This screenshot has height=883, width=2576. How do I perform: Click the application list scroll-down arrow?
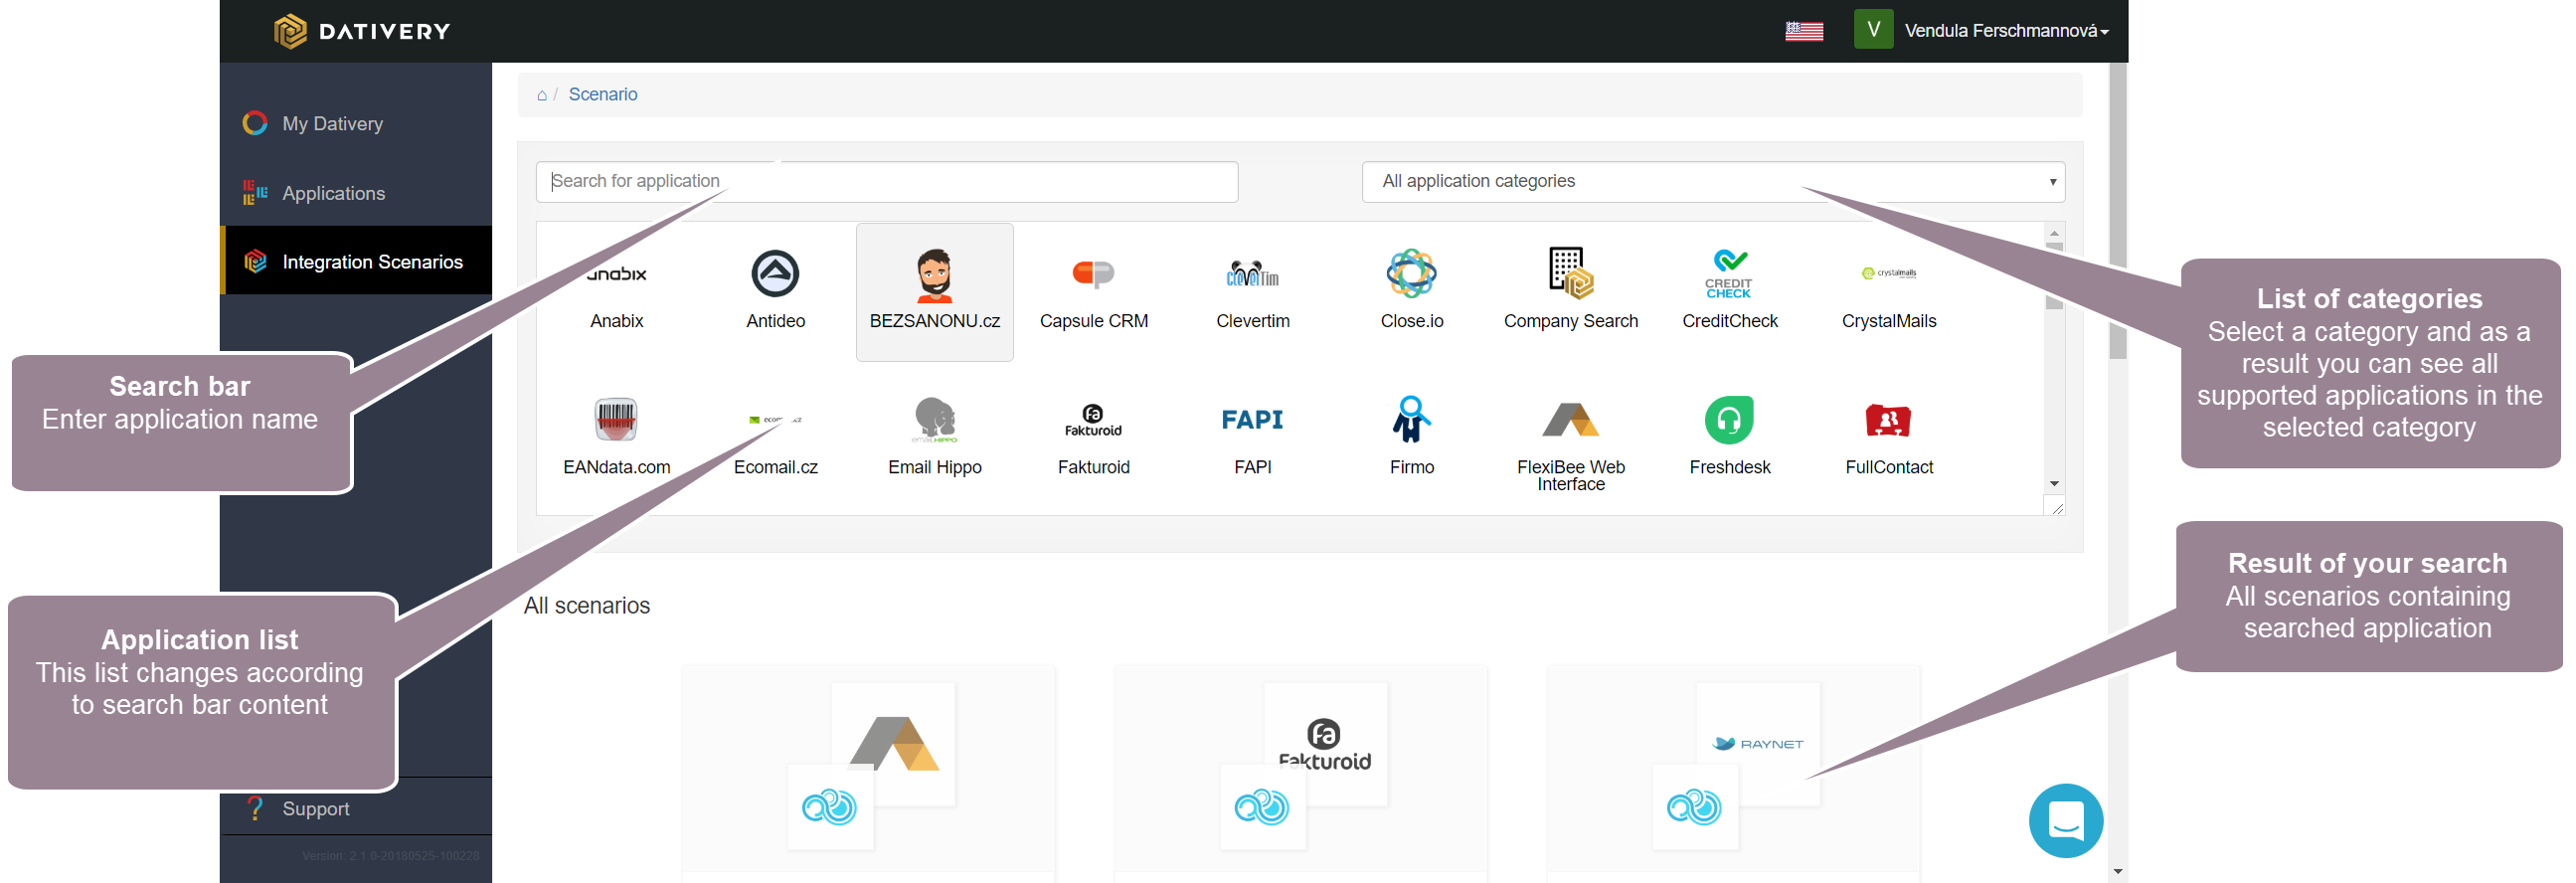[2053, 484]
